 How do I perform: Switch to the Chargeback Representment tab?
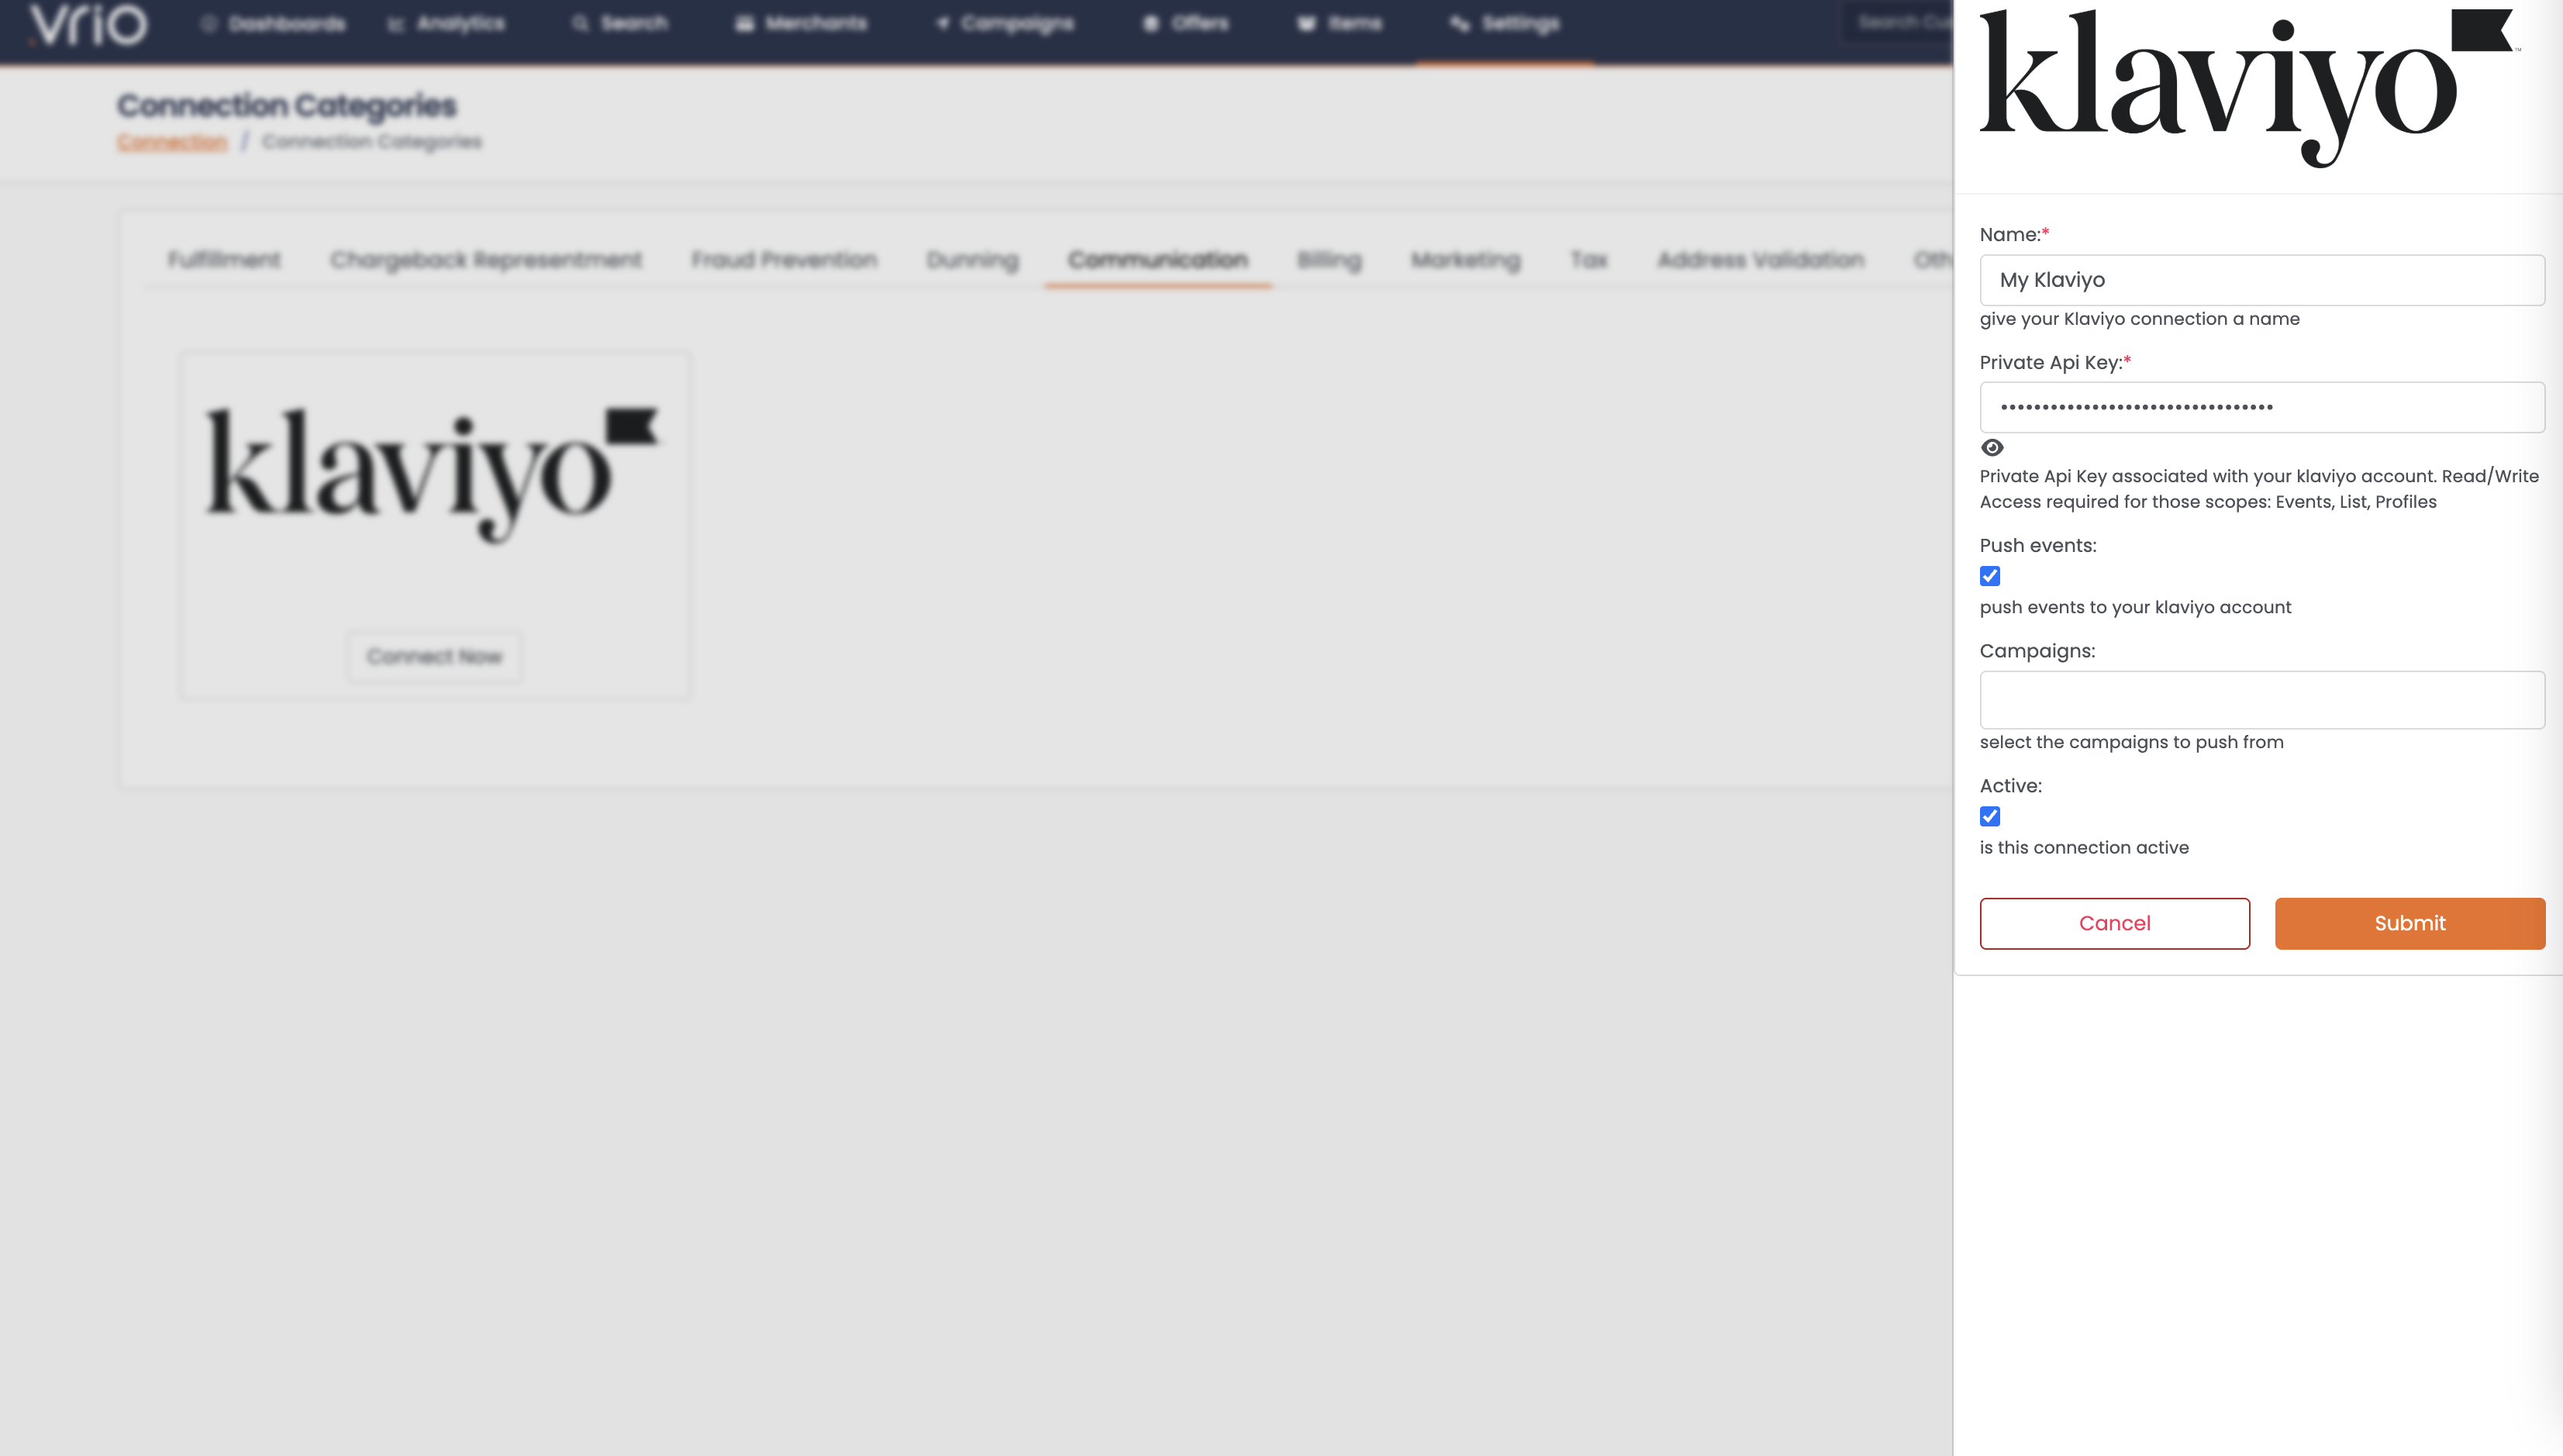pyautogui.click(x=486, y=260)
